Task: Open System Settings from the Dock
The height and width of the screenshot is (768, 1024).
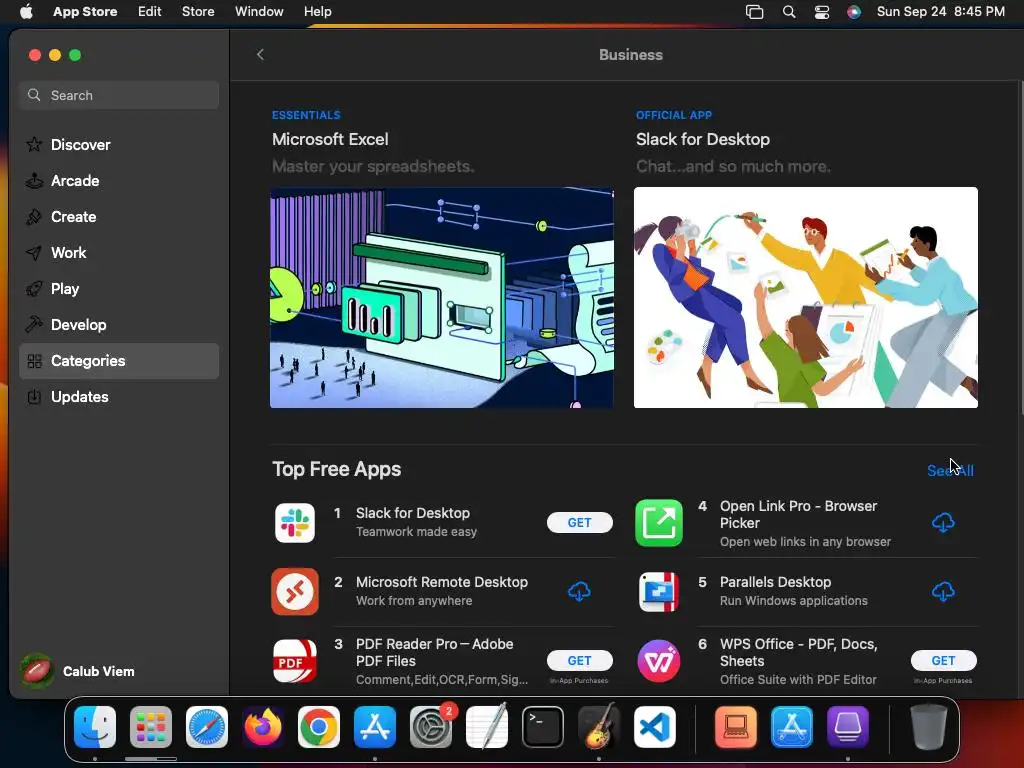Action: 431,727
